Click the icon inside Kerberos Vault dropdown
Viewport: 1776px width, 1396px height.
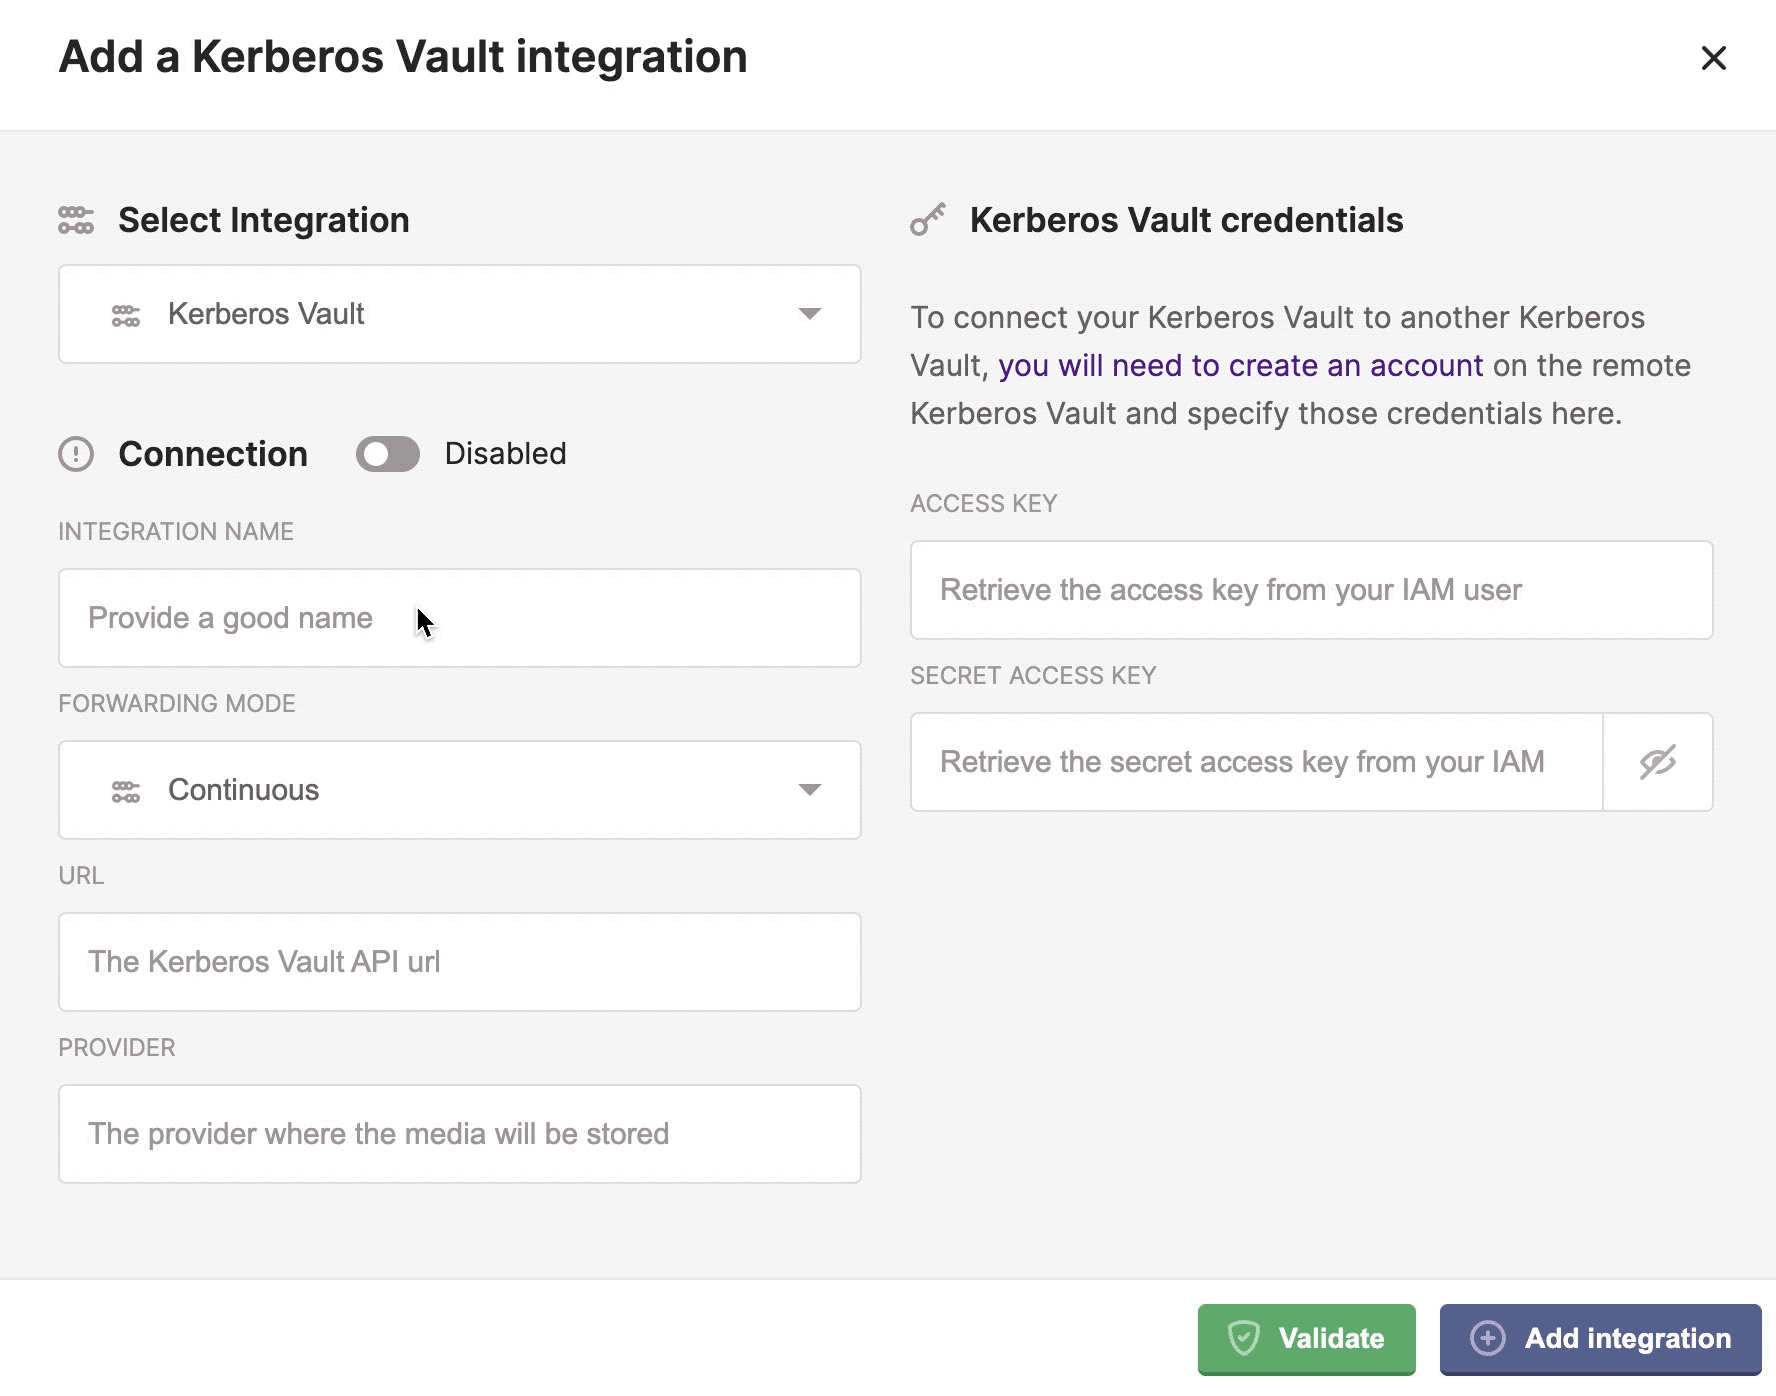(126, 315)
